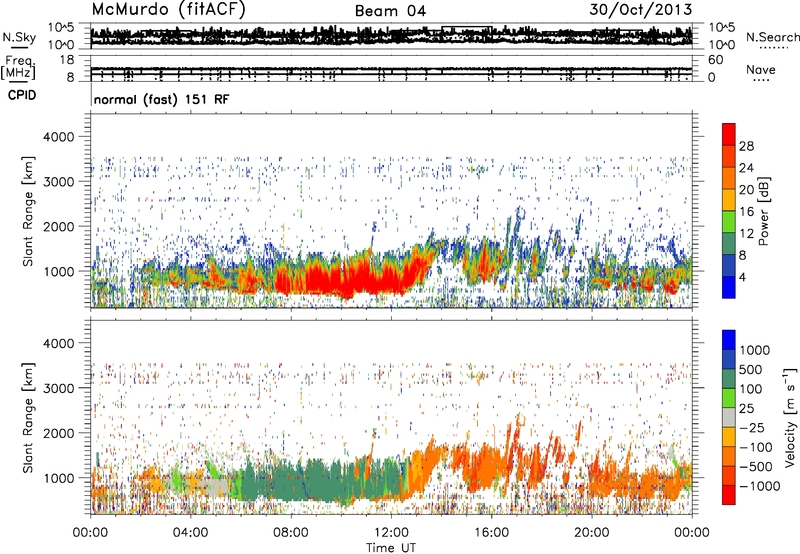
Task: Click the 'N.Sky' axis label
Action: (x=19, y=37)
